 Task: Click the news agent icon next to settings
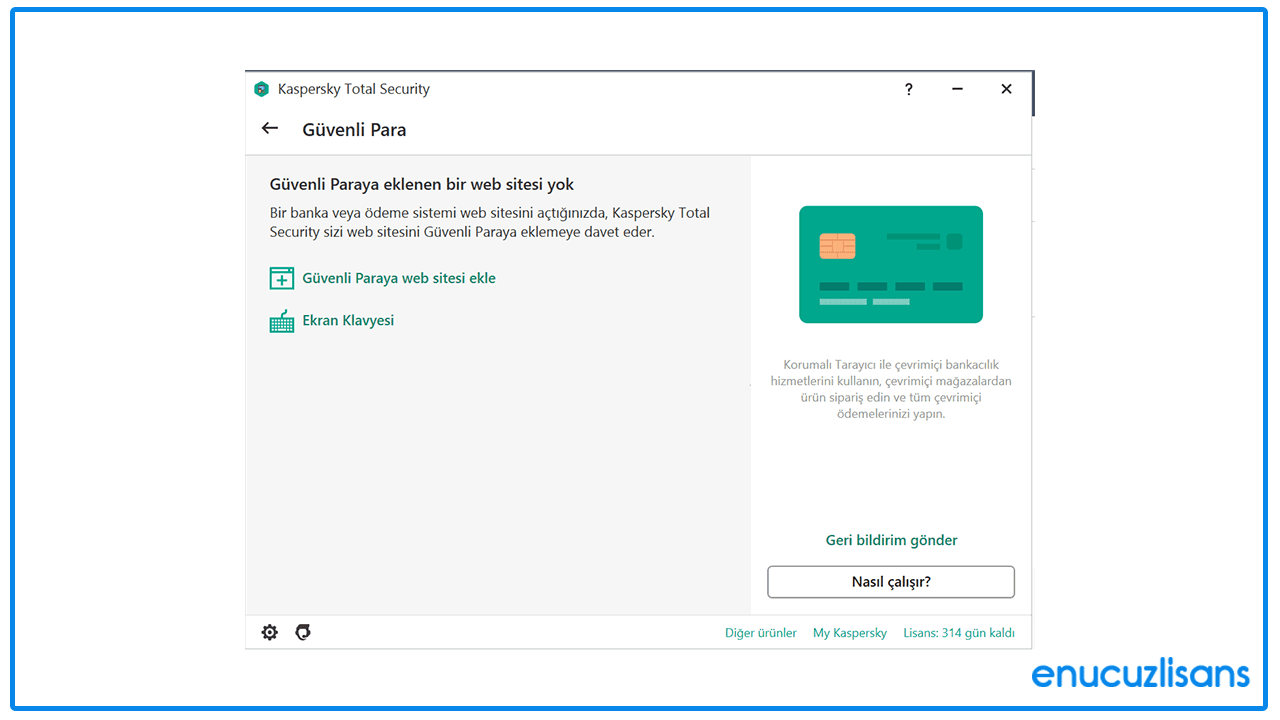pyautogui.click(x=302, y=632)
